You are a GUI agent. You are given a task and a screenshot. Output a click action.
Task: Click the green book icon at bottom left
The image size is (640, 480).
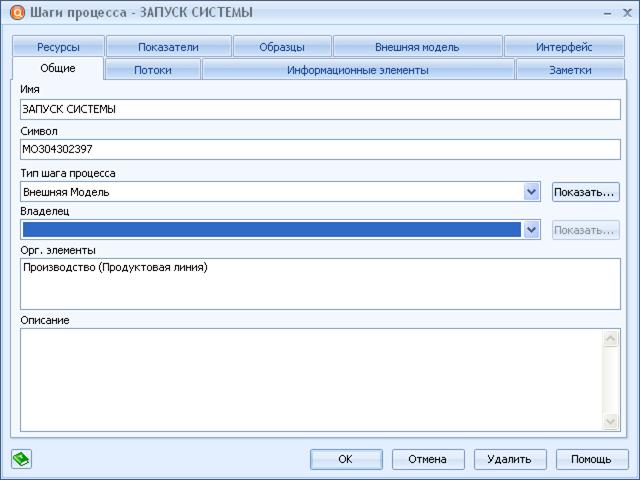pos(21,459)
